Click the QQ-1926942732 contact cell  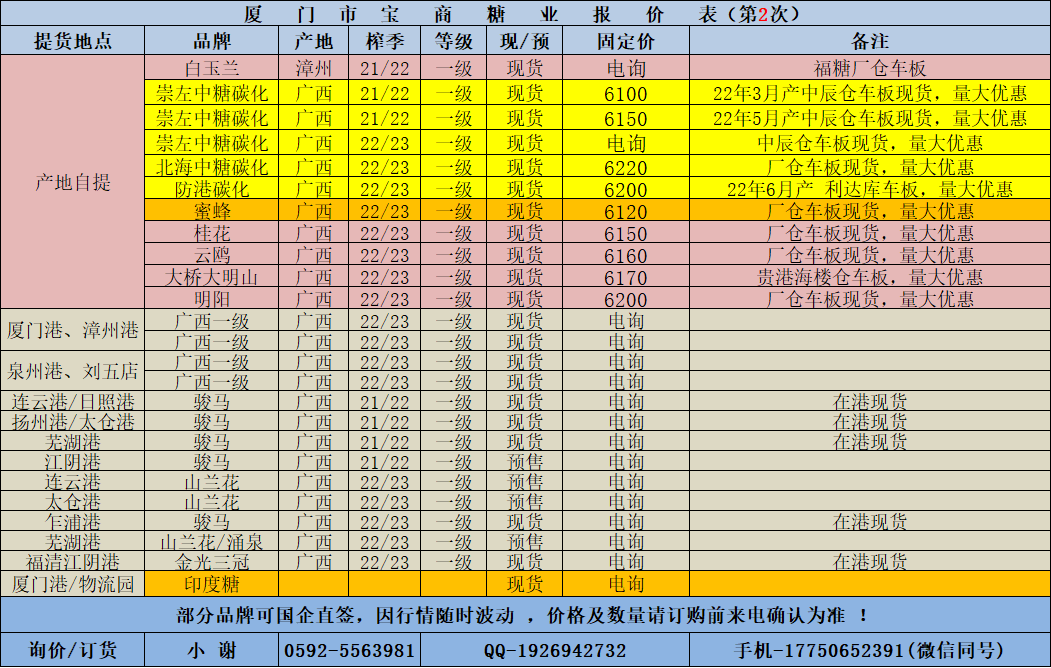[555, 650]
